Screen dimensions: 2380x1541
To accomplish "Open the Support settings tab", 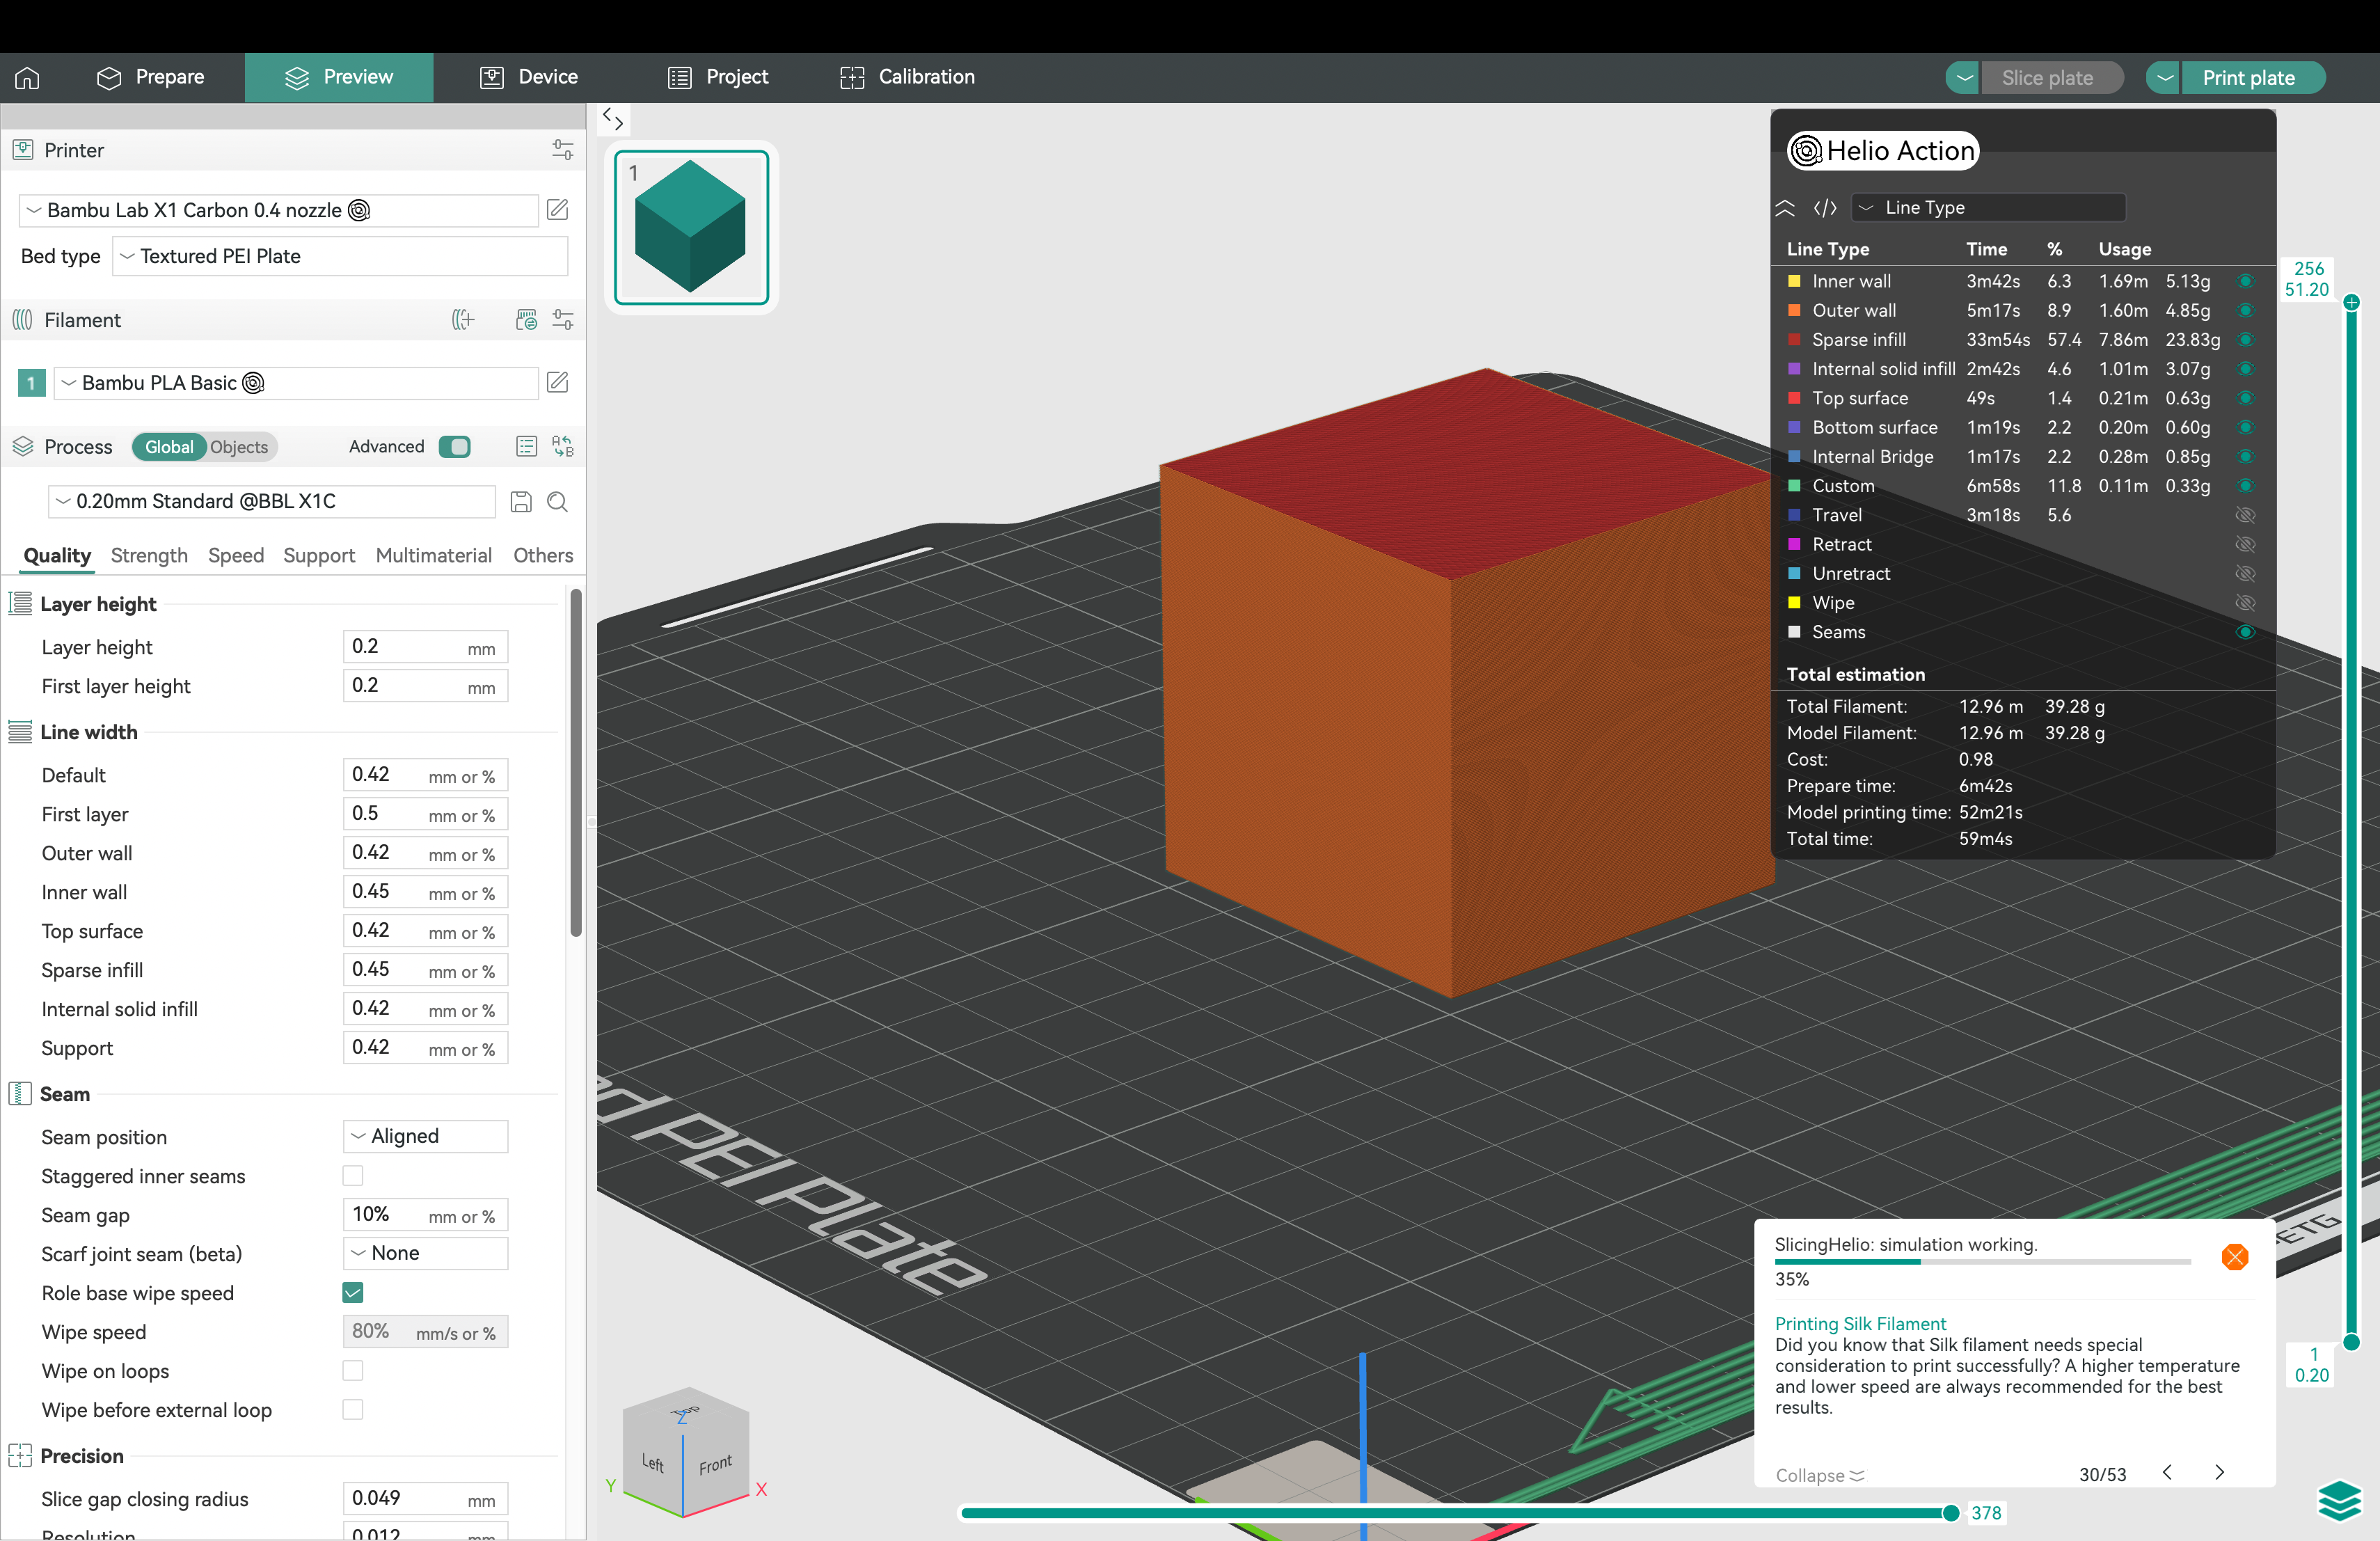I will (x=319, y=555).
